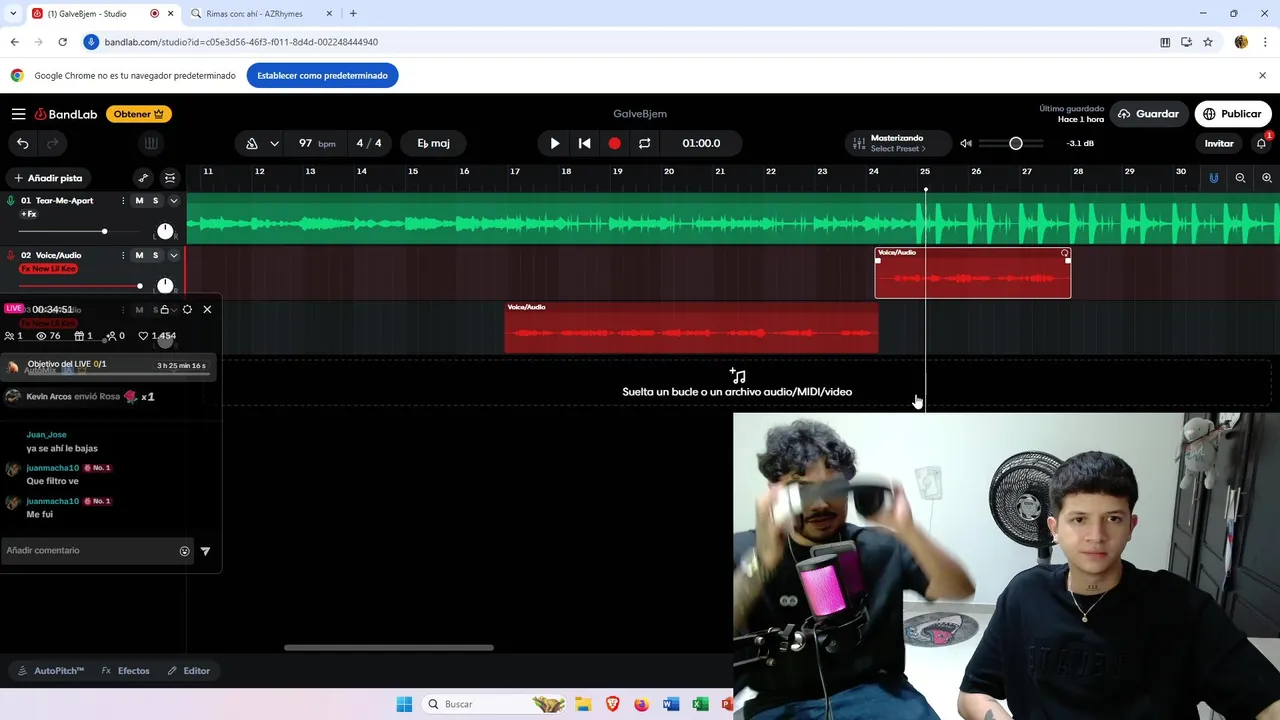Return playhead to the beginning
The height and width of the screenshot is (720, 1280).
pos(585,143)
